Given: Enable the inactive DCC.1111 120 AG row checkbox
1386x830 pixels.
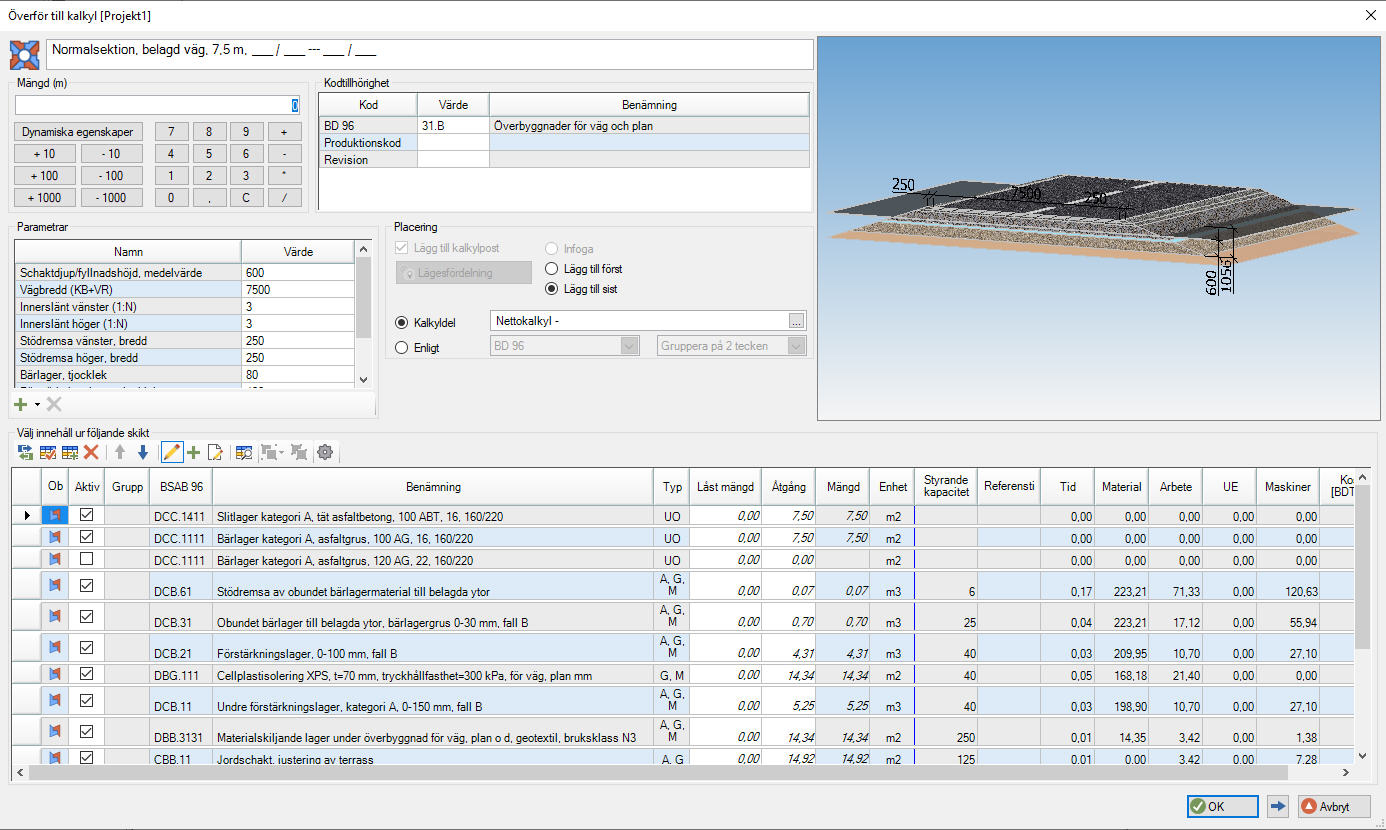Looking at the screenshot, I should (x=86, y=559).
